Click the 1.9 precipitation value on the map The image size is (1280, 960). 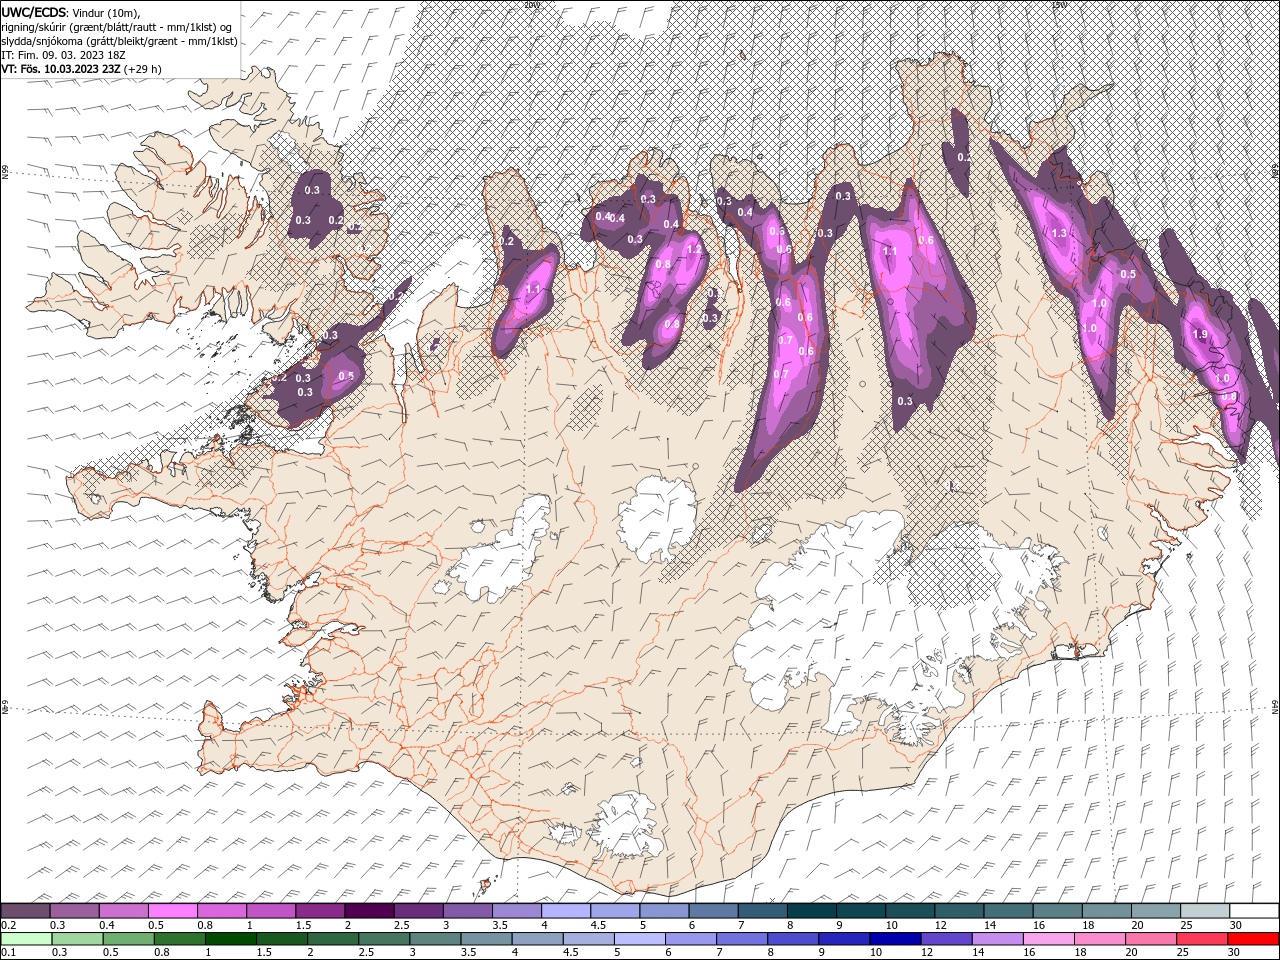pos(1200,334)
